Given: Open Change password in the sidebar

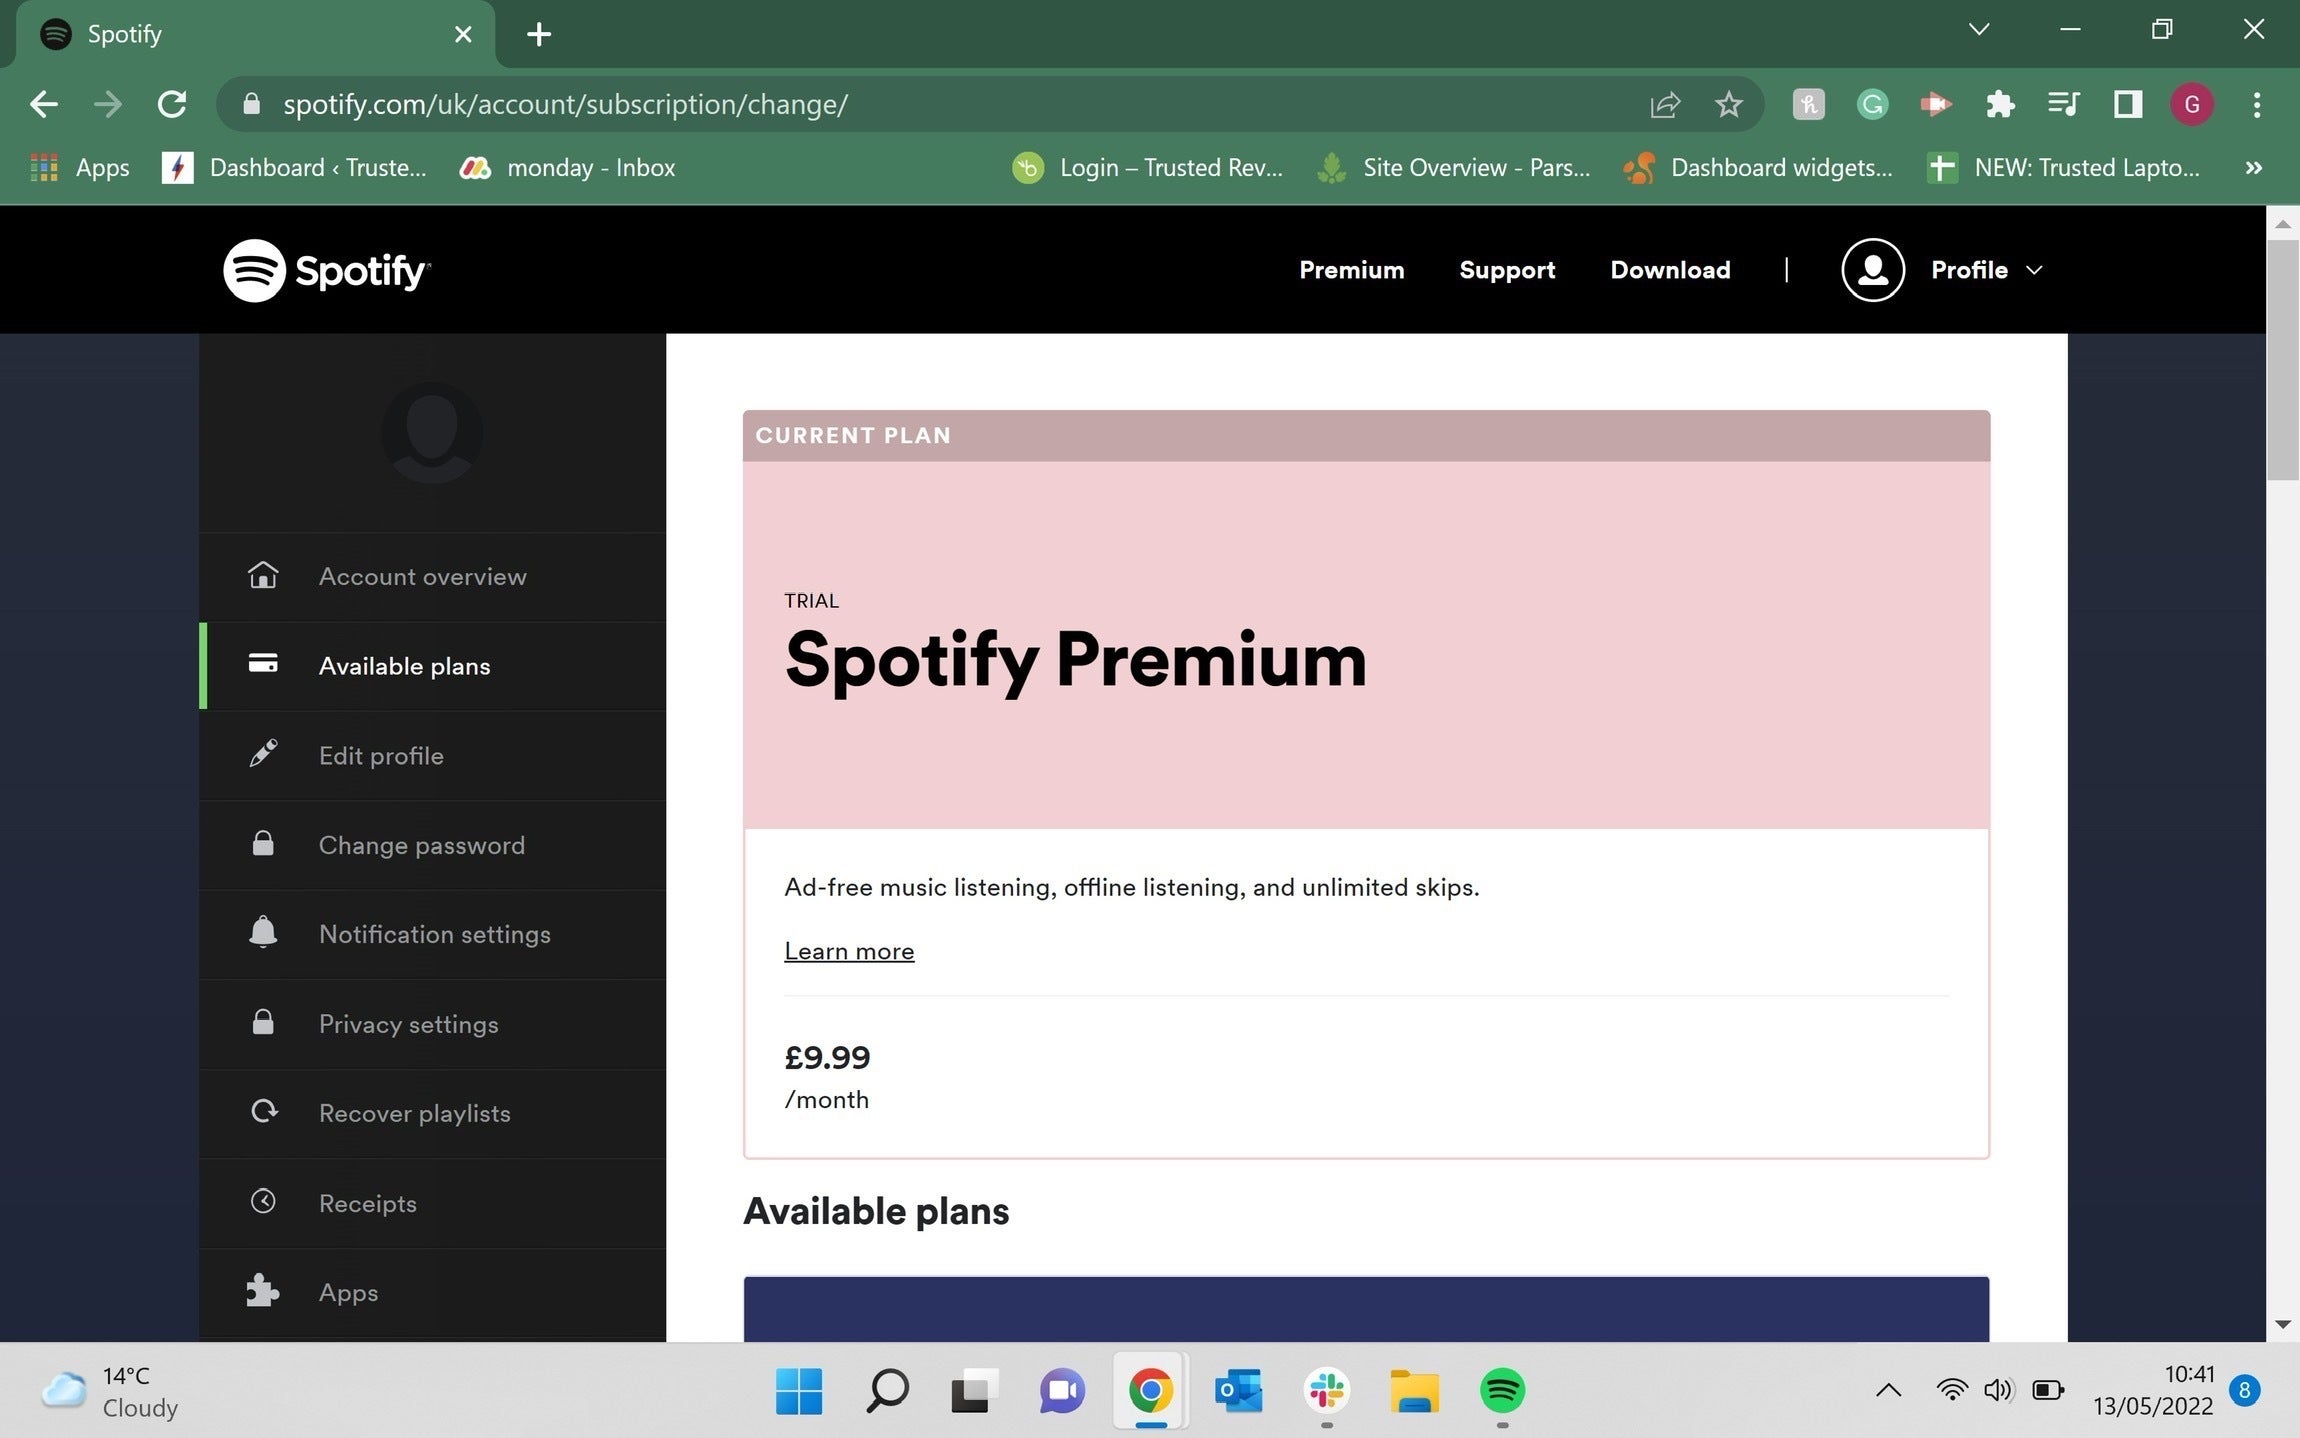Looking at the screenshot, I should click(432, 844).
